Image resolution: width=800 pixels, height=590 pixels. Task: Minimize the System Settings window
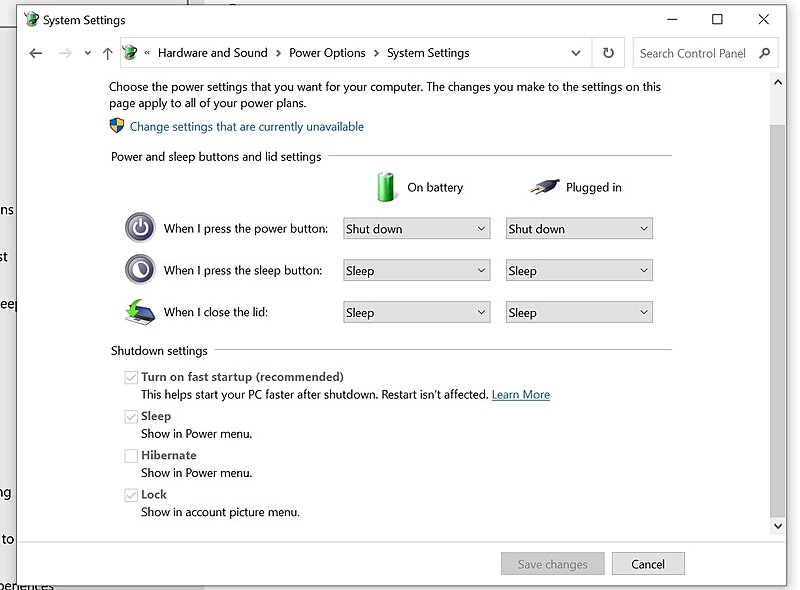click(x=672, y=19)
